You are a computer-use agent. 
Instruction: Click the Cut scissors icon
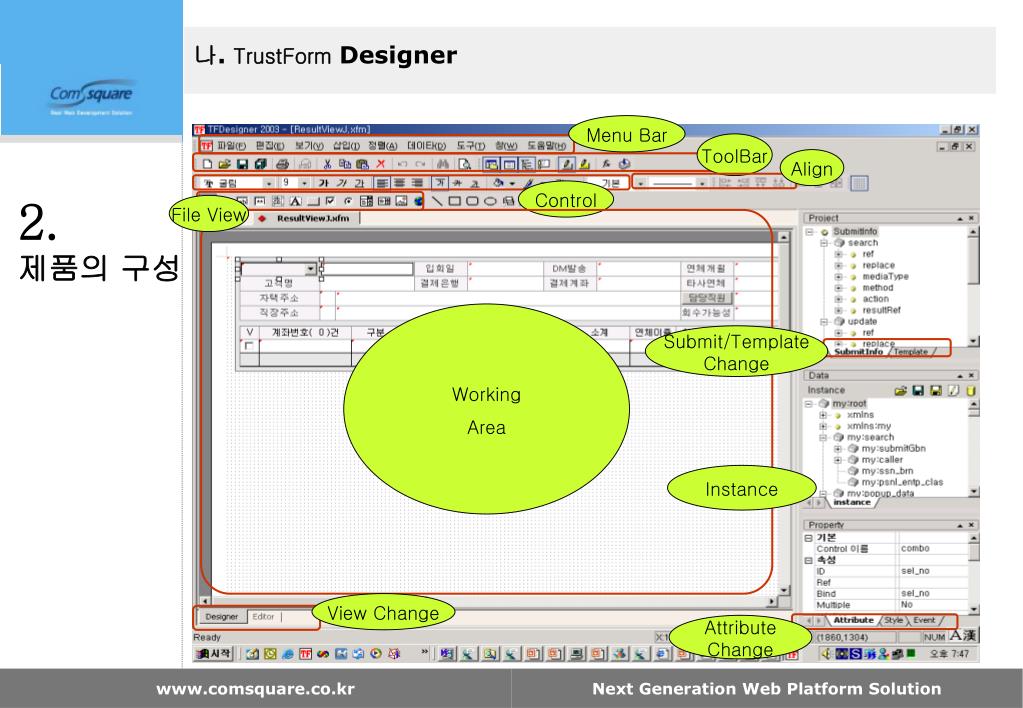328,164
